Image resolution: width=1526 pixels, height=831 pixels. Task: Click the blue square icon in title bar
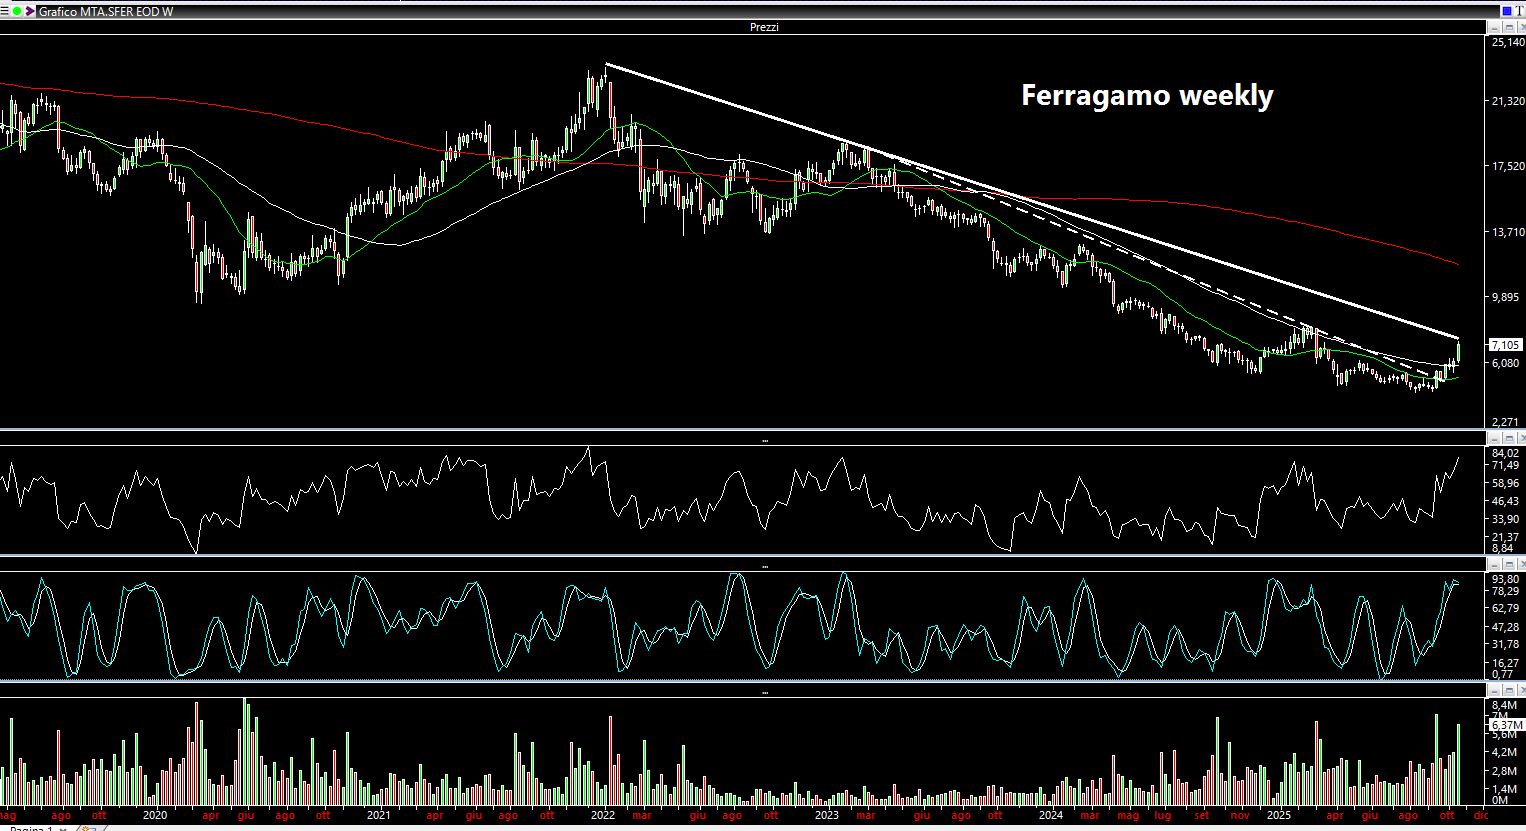(1506, 11)
